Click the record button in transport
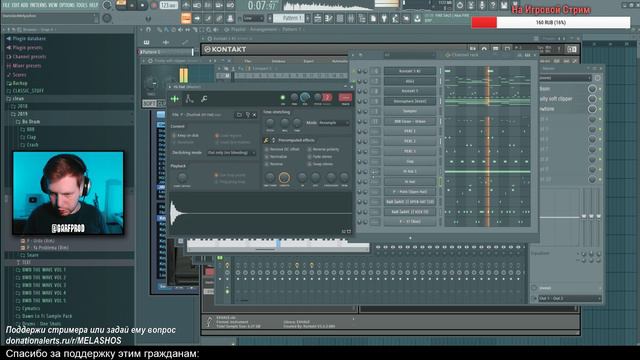 (x=154, y=6)
